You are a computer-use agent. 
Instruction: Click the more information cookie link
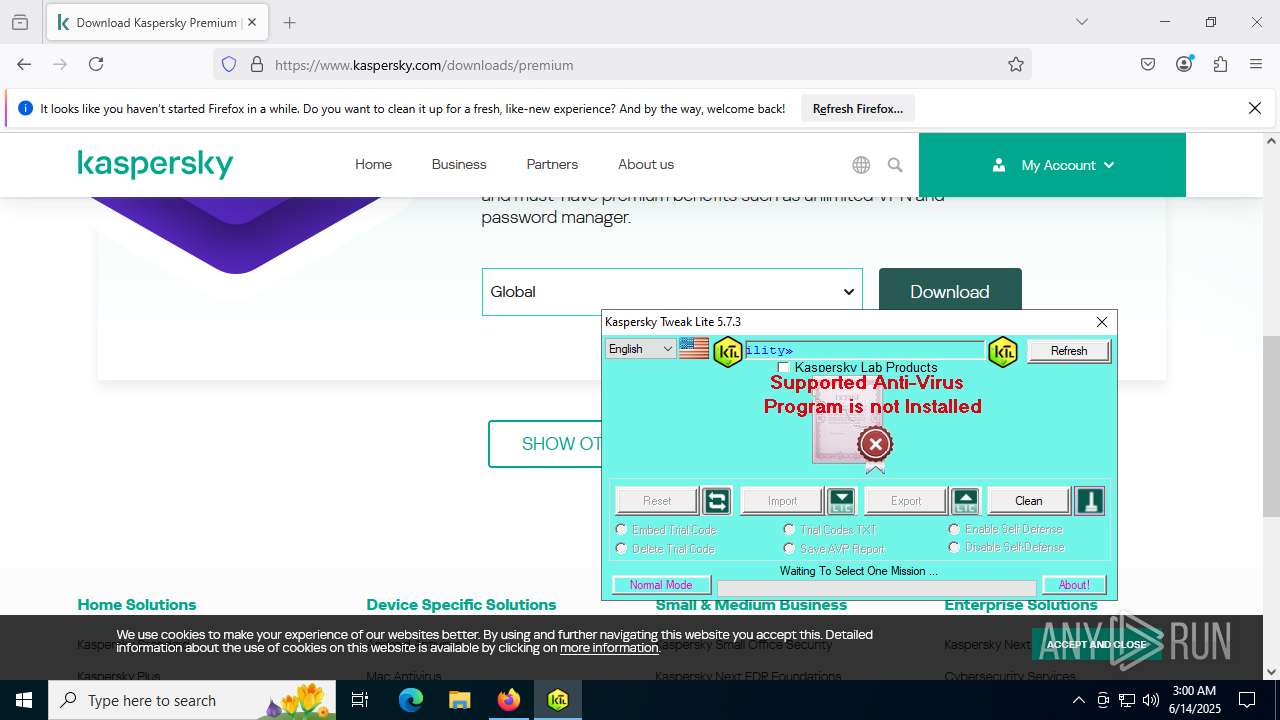click(609, 648)
